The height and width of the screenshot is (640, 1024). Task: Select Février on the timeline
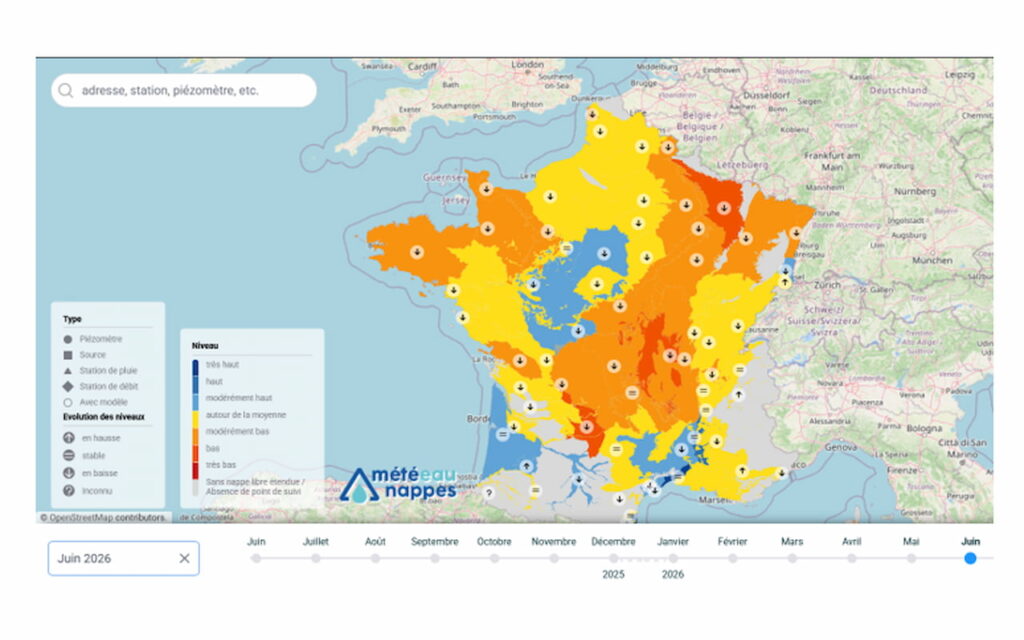point(733,558)
